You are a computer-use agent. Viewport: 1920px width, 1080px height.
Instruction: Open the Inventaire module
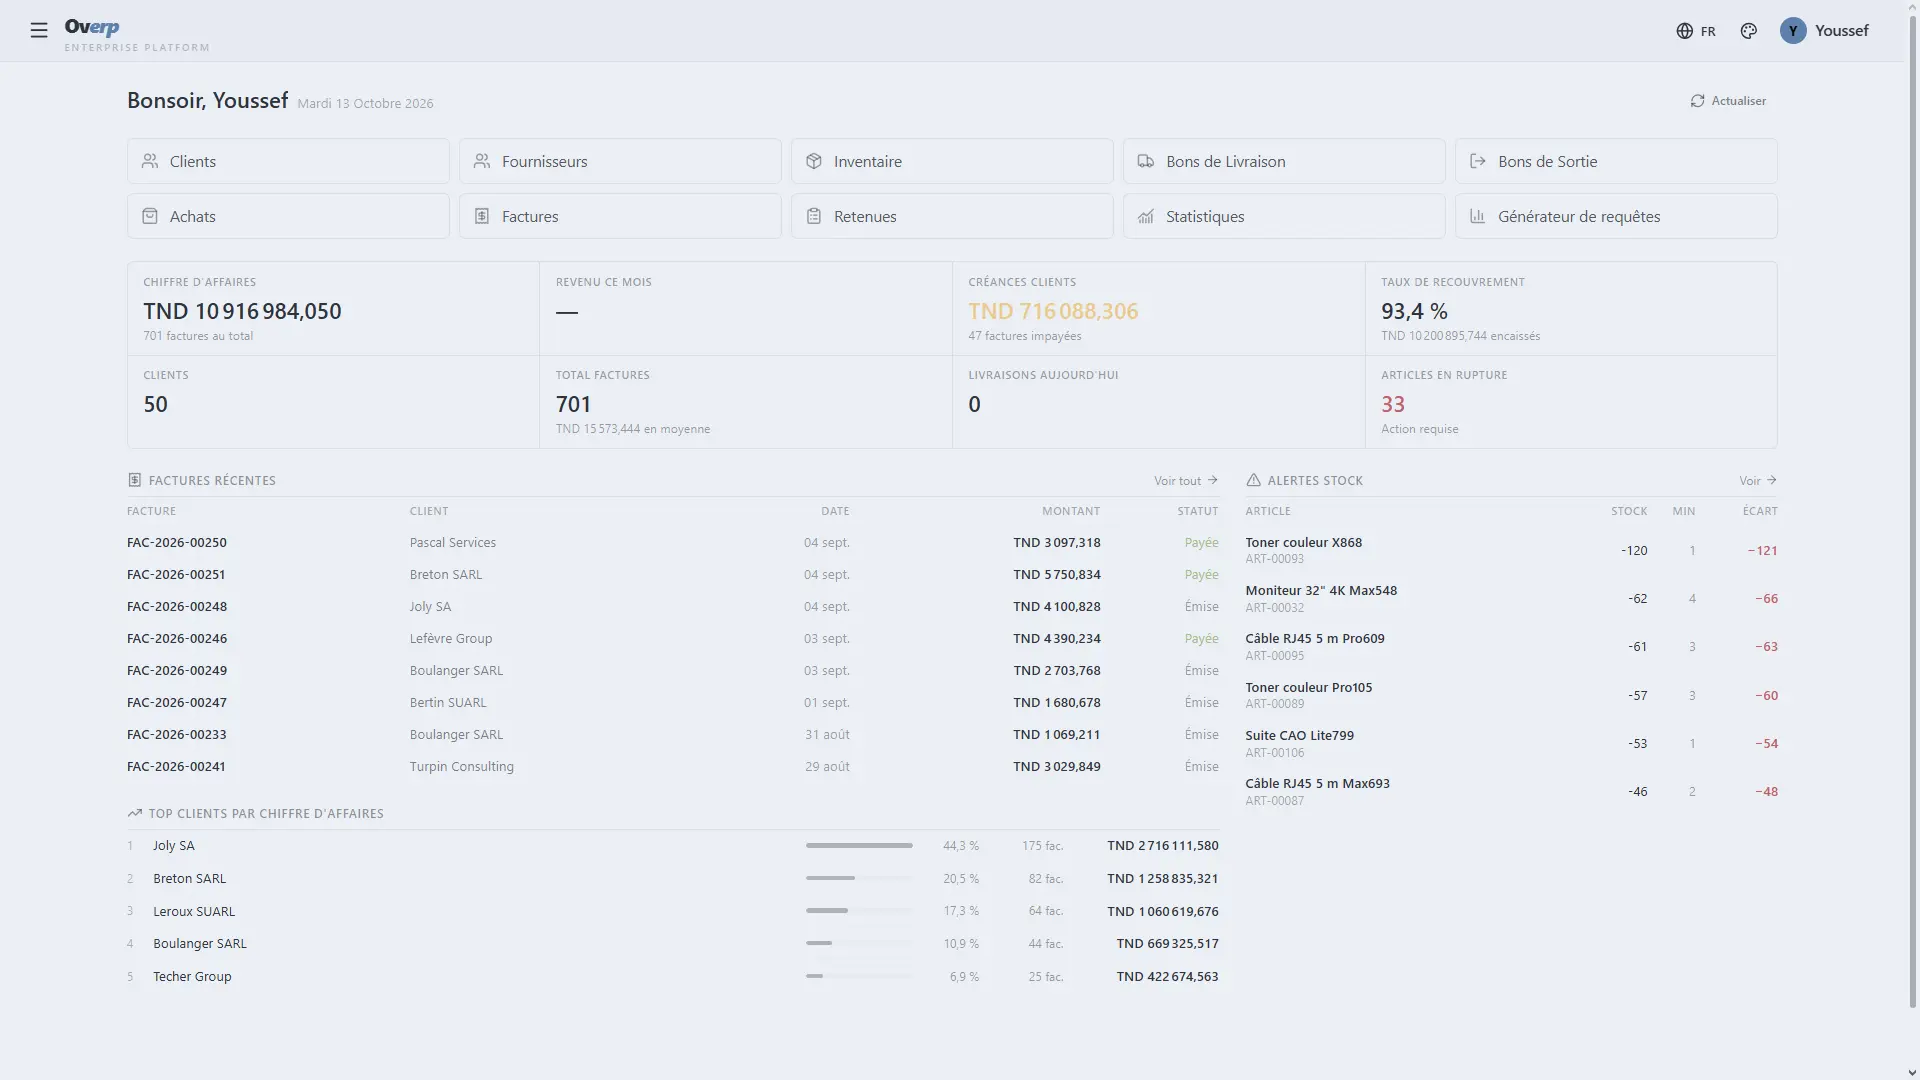pyautogui.click(x=952, y=161)
